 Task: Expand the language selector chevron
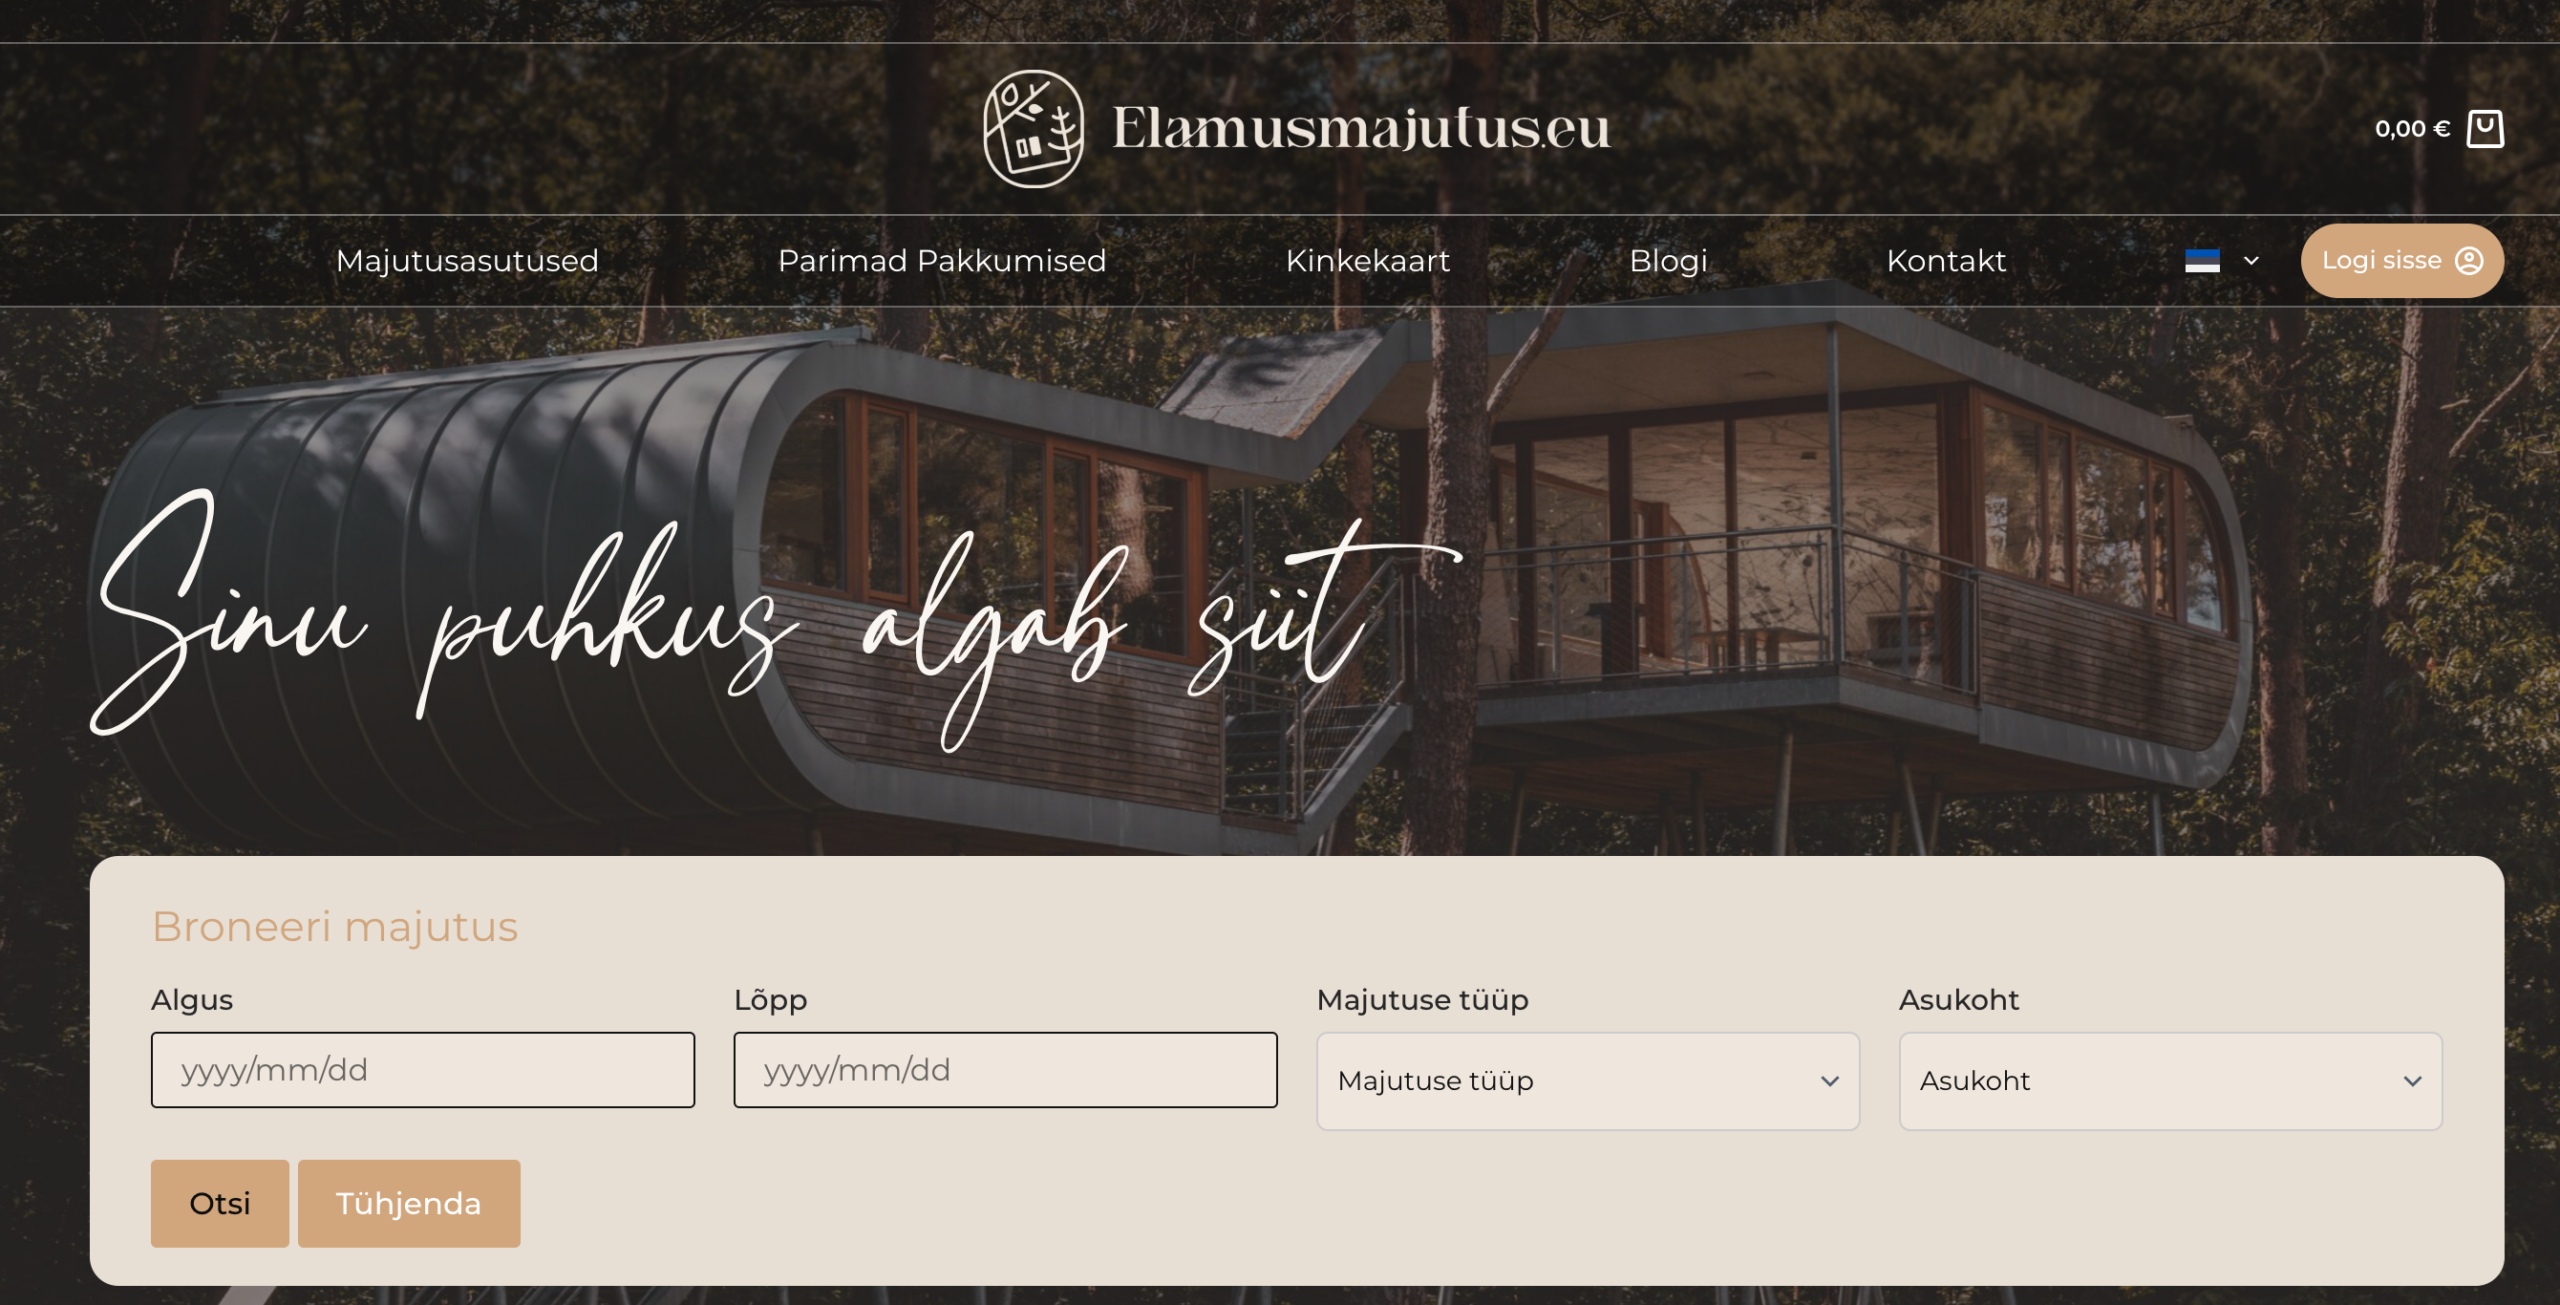click(2251, 261)
